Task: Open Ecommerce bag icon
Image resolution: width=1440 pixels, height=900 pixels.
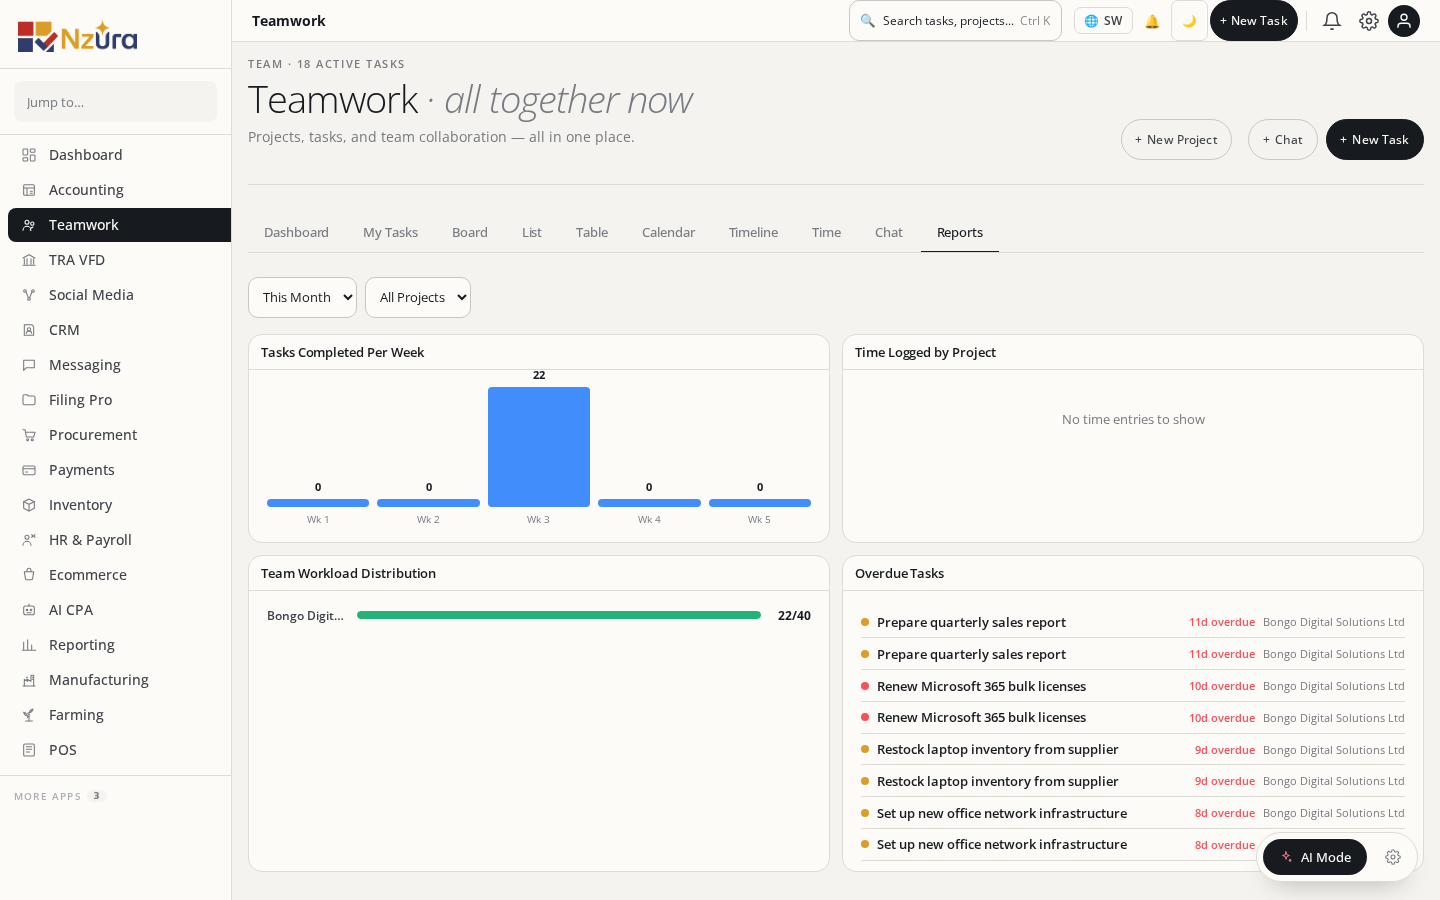Action: point(29,575)
